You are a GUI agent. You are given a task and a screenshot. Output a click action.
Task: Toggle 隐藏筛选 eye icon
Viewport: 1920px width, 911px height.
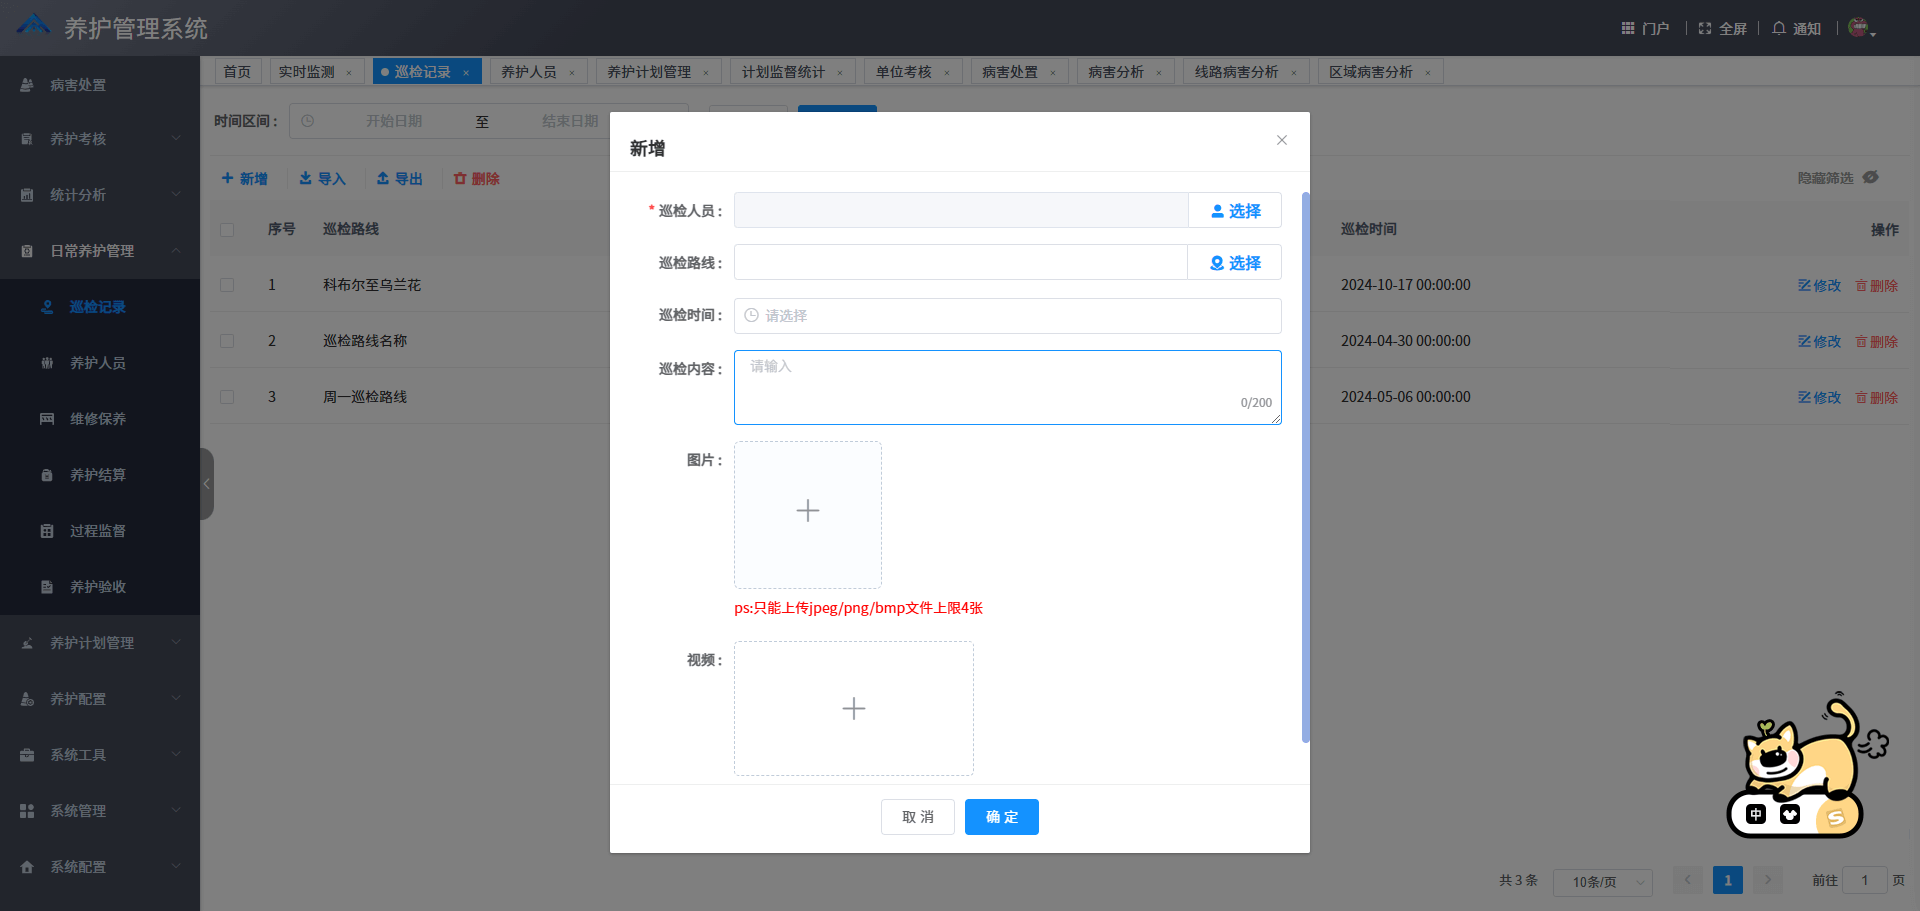[x=1871, y=177]
